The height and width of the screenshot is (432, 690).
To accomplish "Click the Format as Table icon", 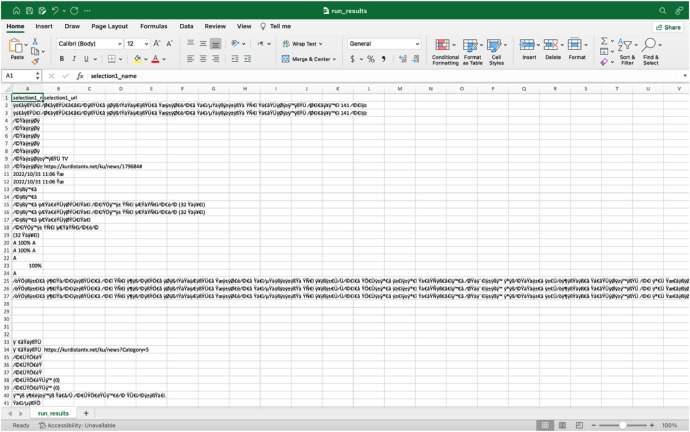I will tap(470, 45).
